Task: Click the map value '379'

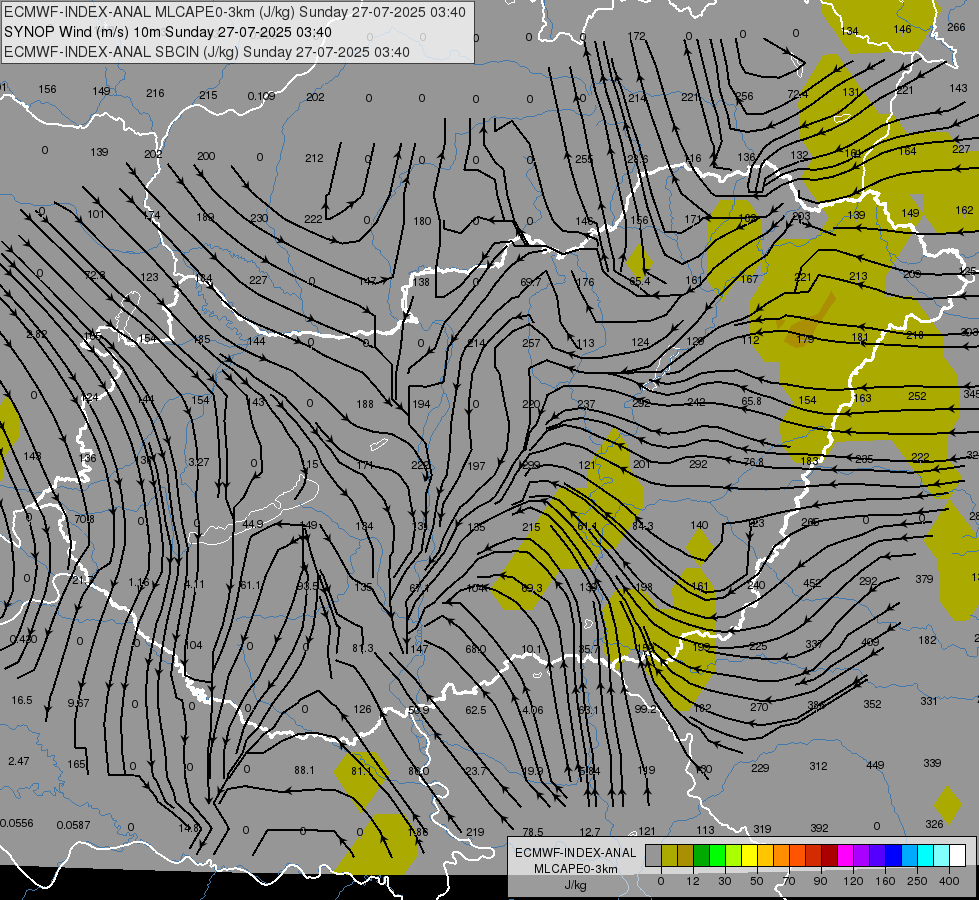Action: pos(924,579)
